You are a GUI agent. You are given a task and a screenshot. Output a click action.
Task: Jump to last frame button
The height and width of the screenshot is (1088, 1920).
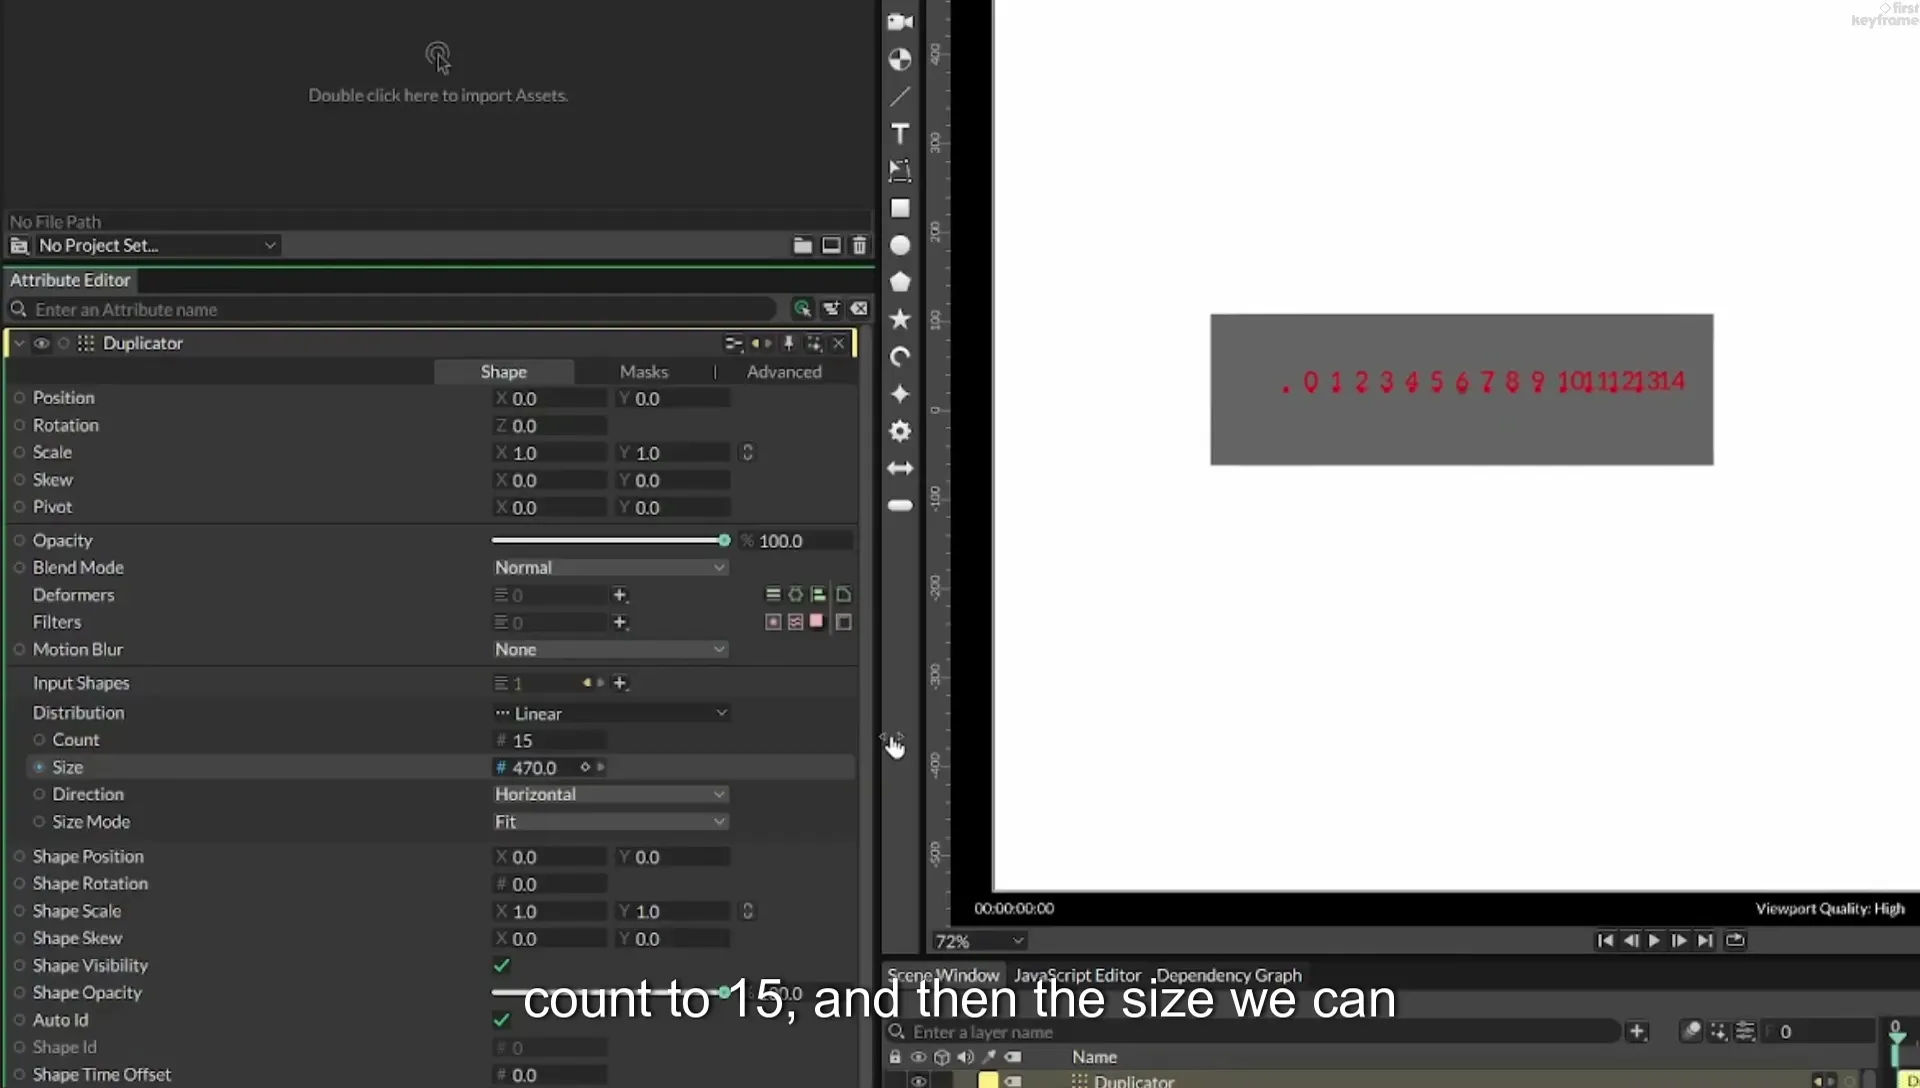pos(1705,940)
